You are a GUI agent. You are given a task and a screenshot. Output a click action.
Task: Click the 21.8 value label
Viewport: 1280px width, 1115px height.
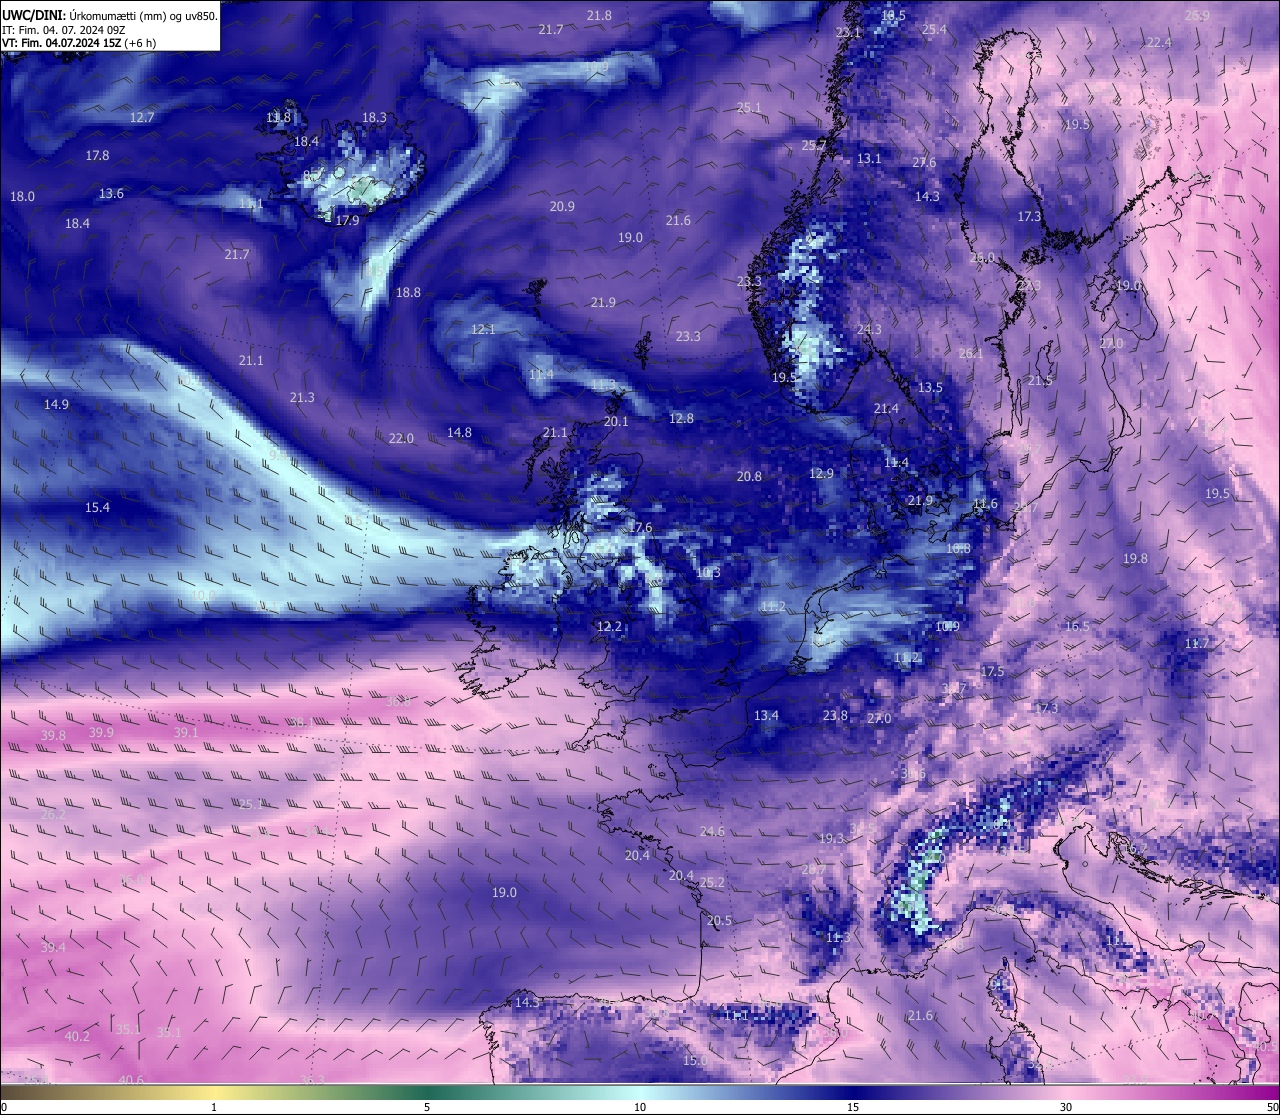[x=599, y=15]
